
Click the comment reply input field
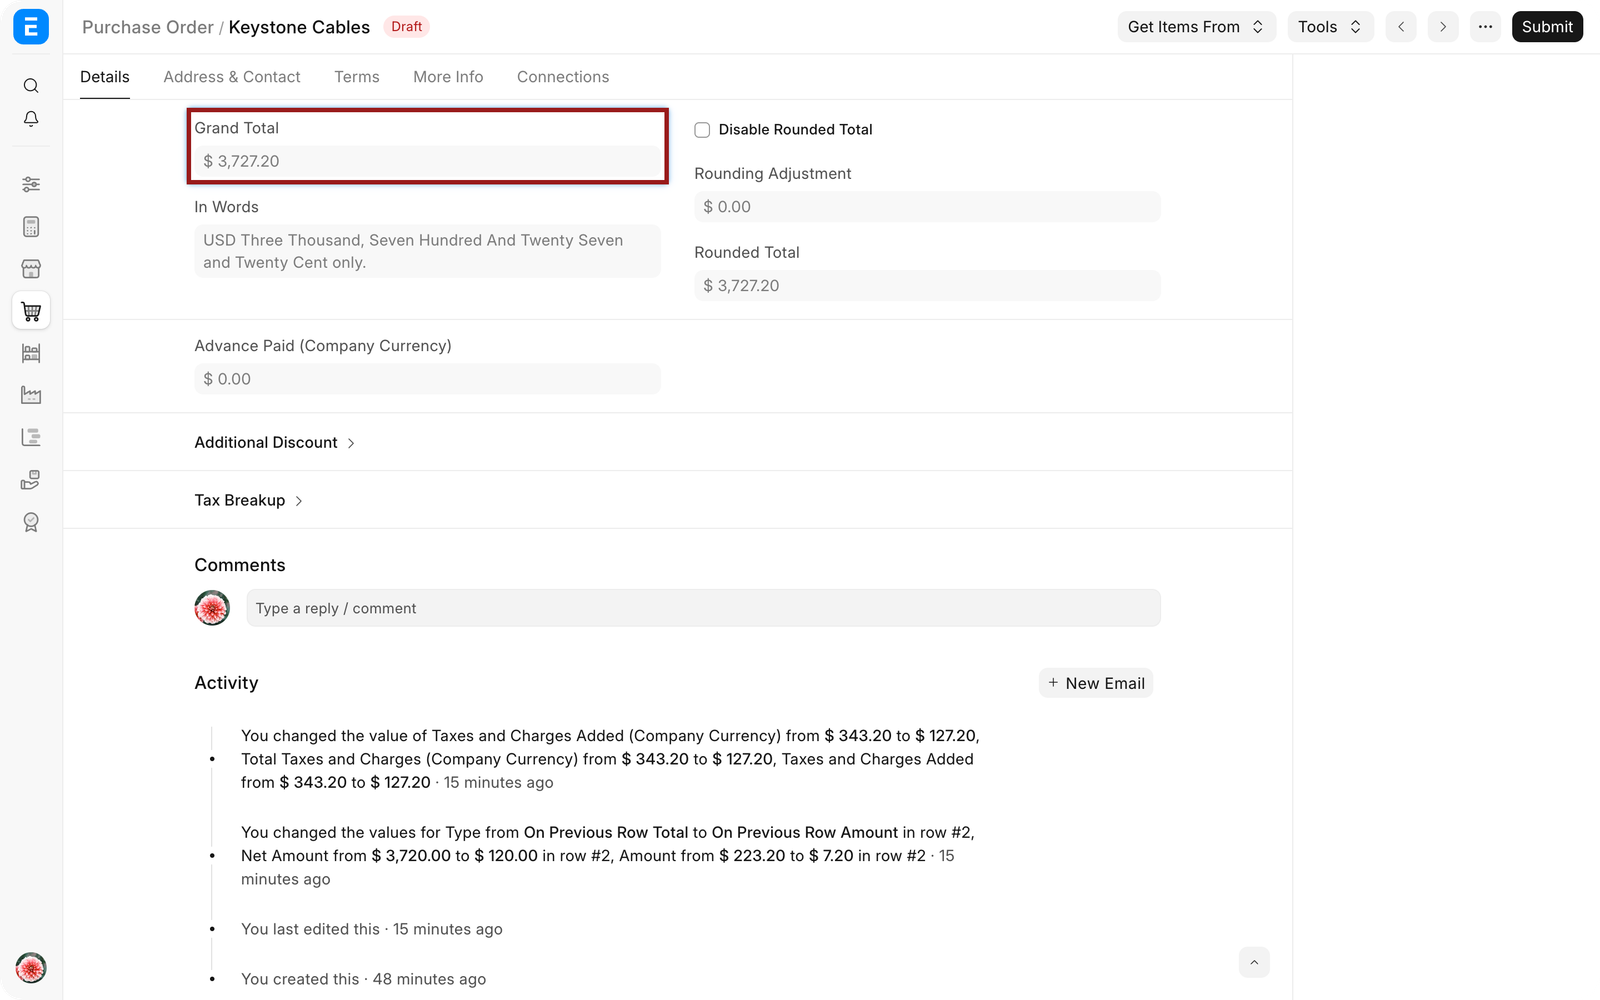(703, 608)
